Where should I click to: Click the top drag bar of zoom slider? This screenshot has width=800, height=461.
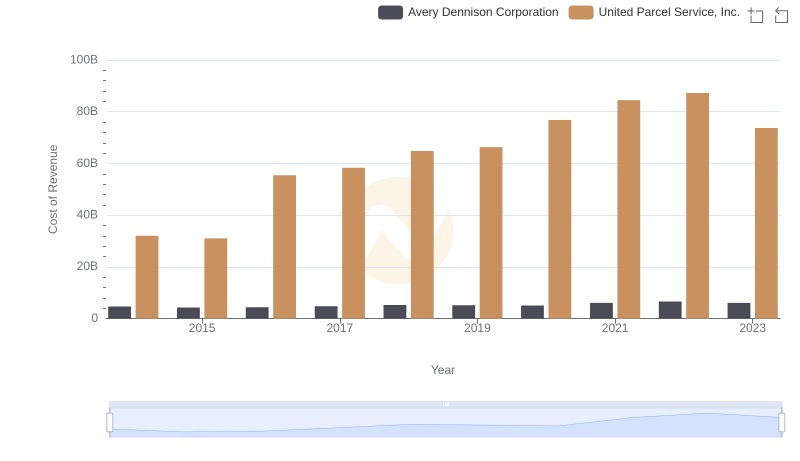click(445, 404)
